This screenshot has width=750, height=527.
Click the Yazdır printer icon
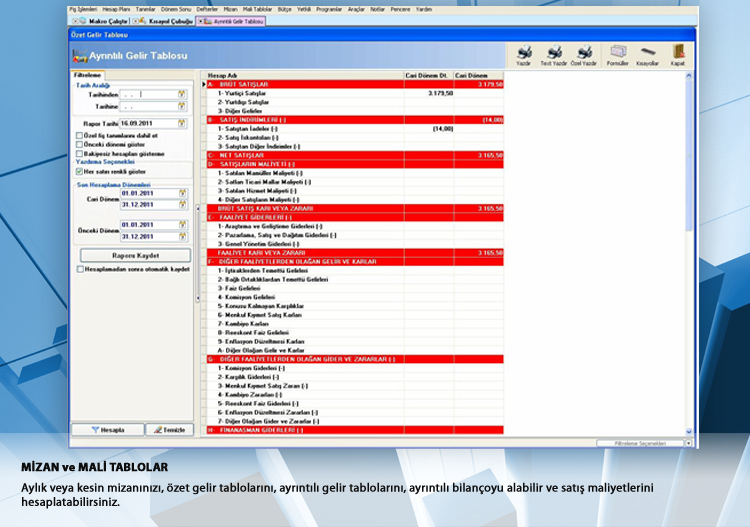coord(523,54)
